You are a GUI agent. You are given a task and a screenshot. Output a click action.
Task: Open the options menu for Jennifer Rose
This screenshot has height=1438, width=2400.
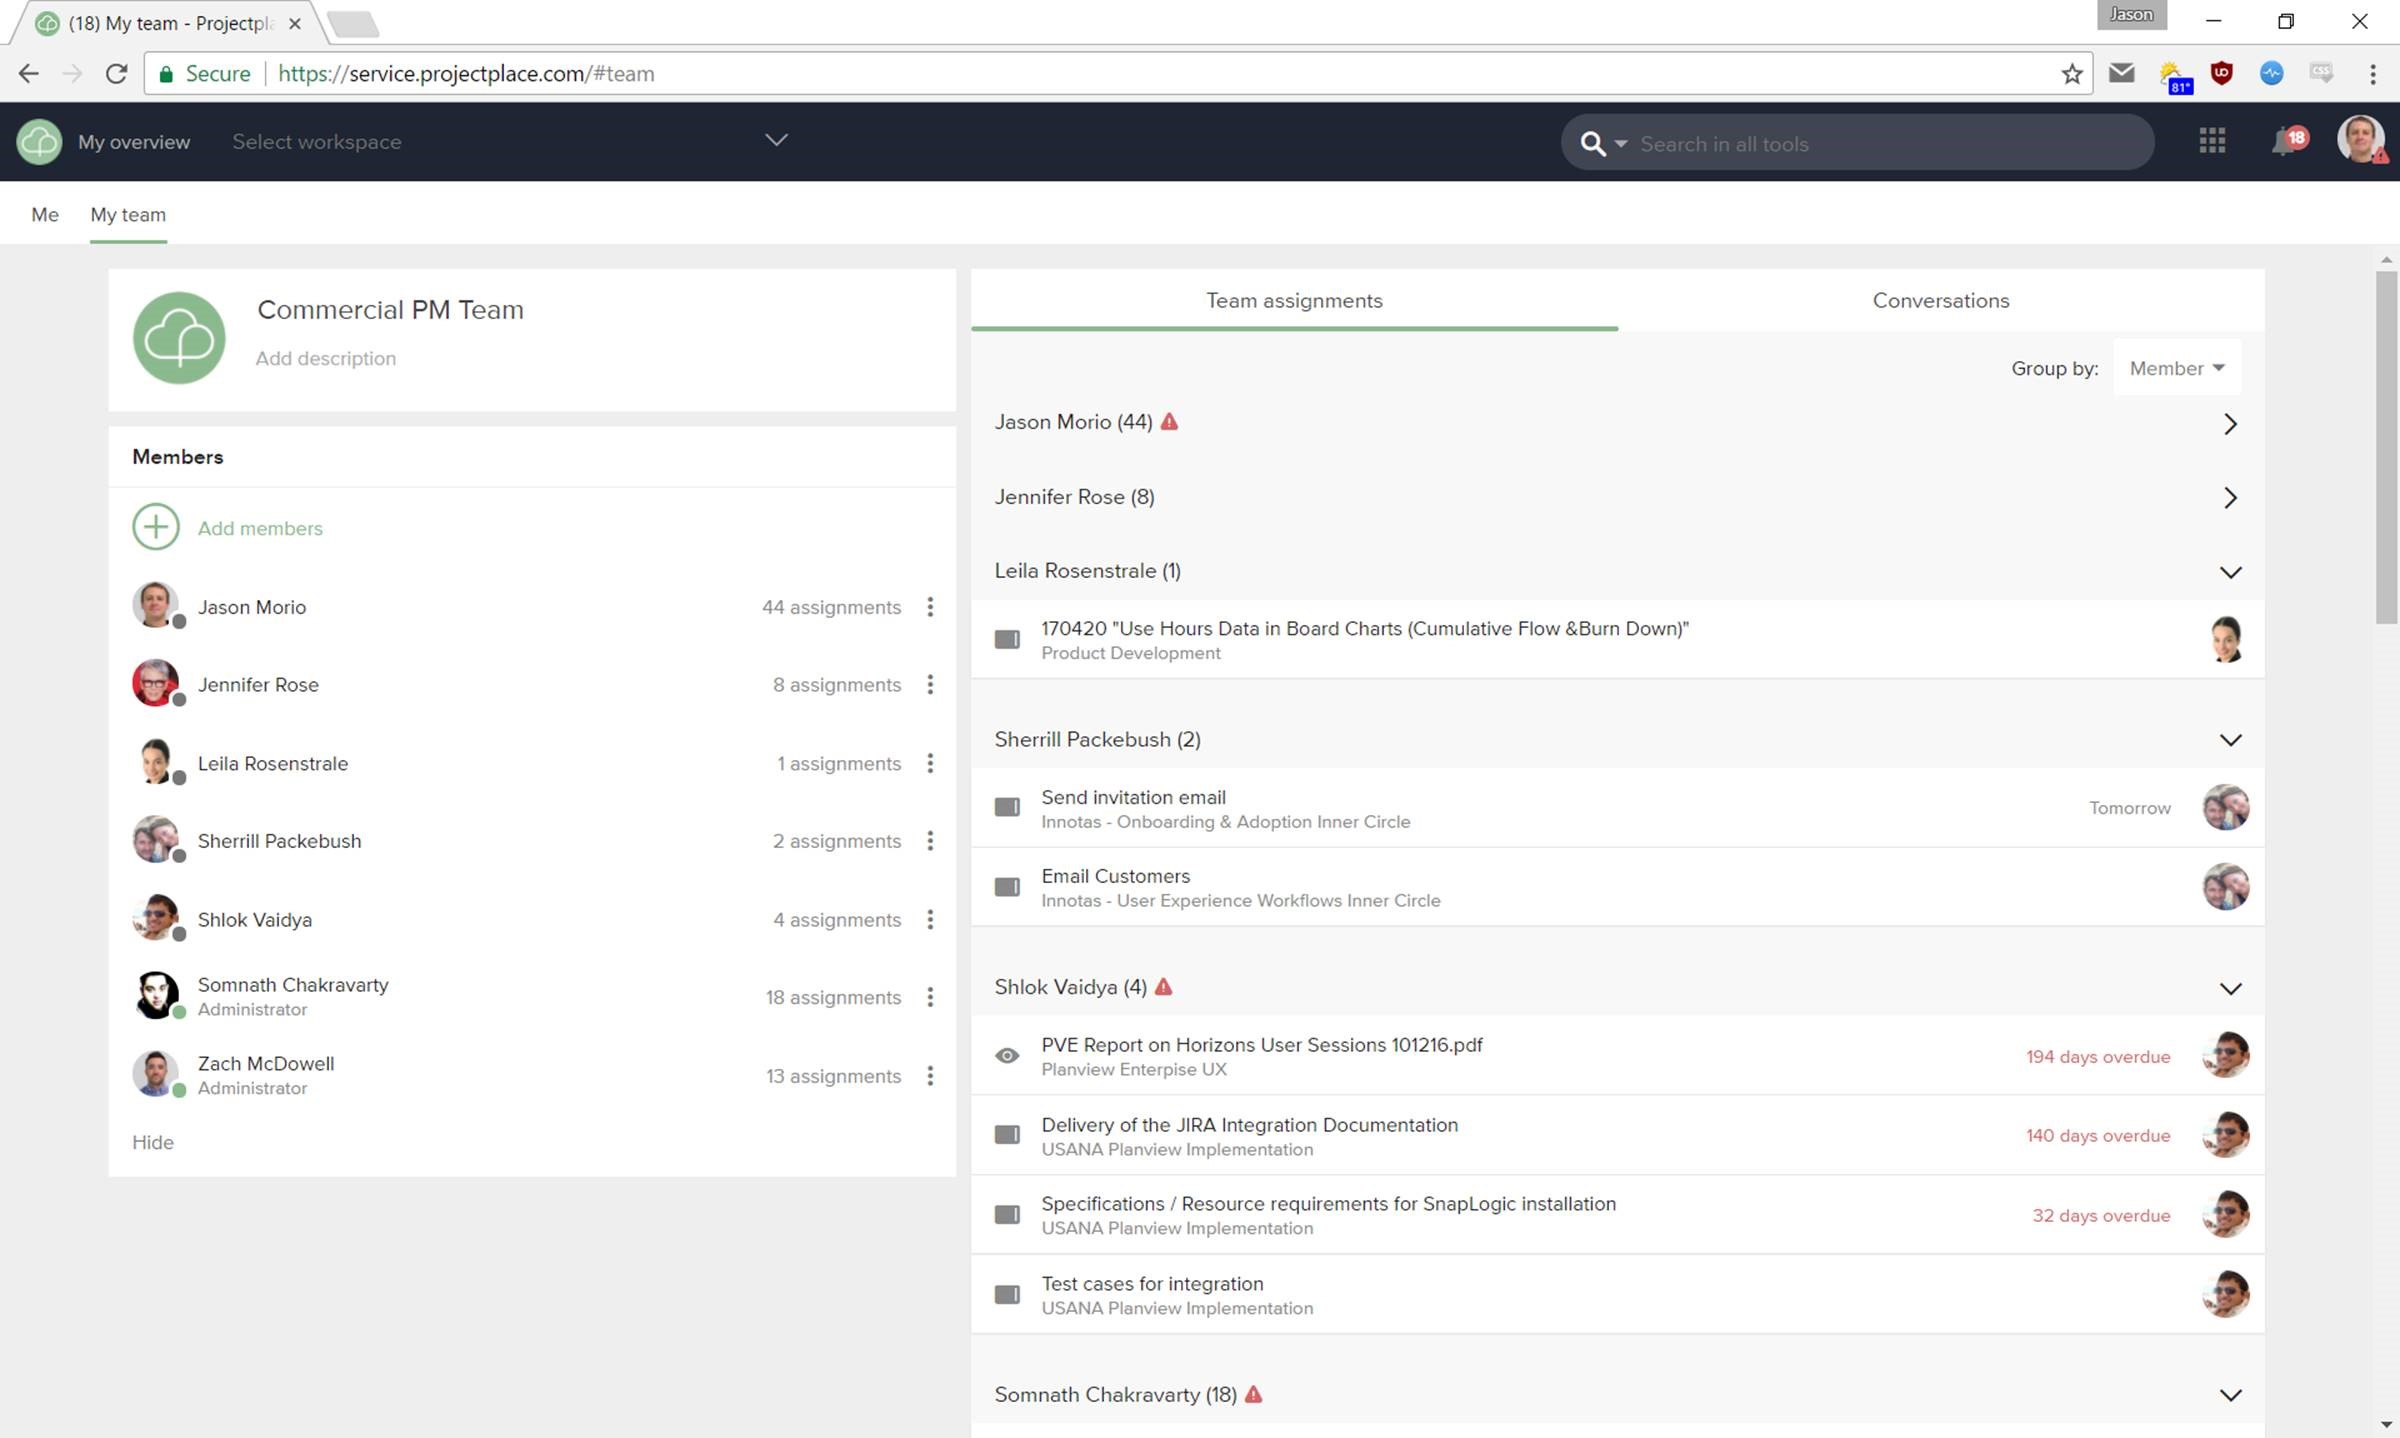click(x=930, y=685)
